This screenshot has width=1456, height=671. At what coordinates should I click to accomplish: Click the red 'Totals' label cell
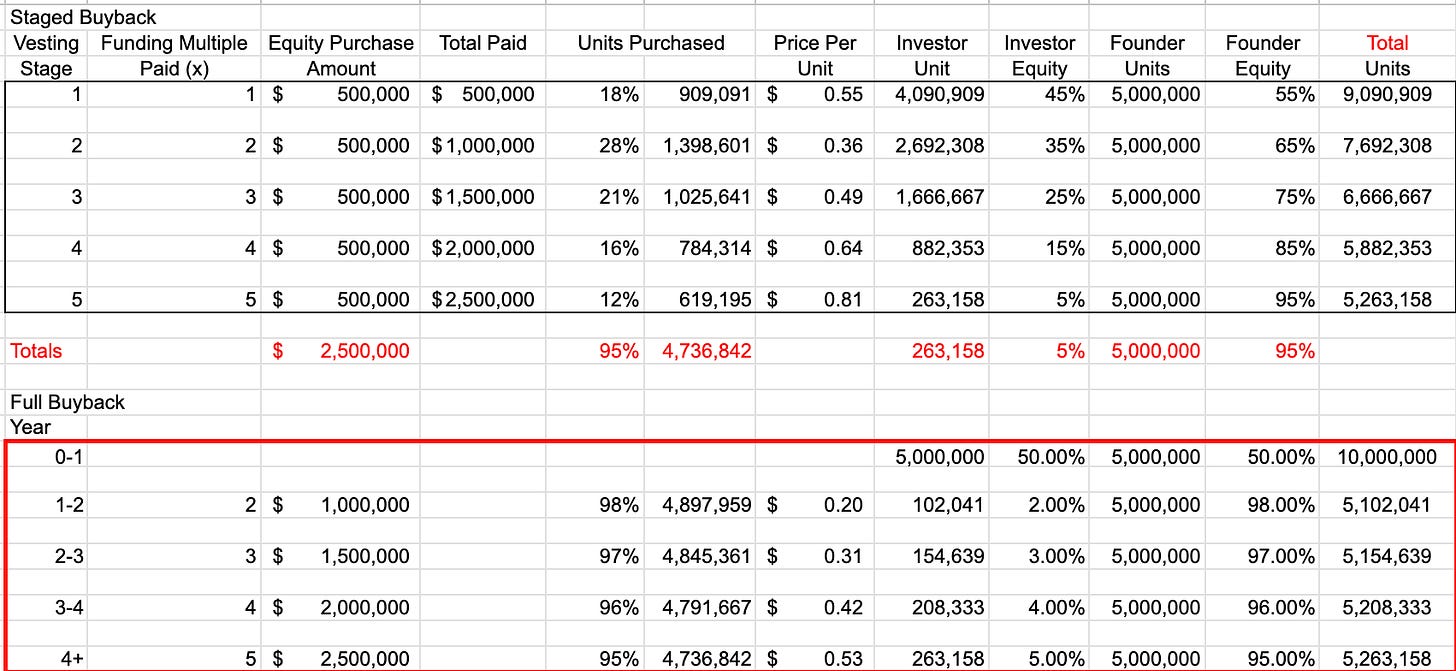pos(36,351)
